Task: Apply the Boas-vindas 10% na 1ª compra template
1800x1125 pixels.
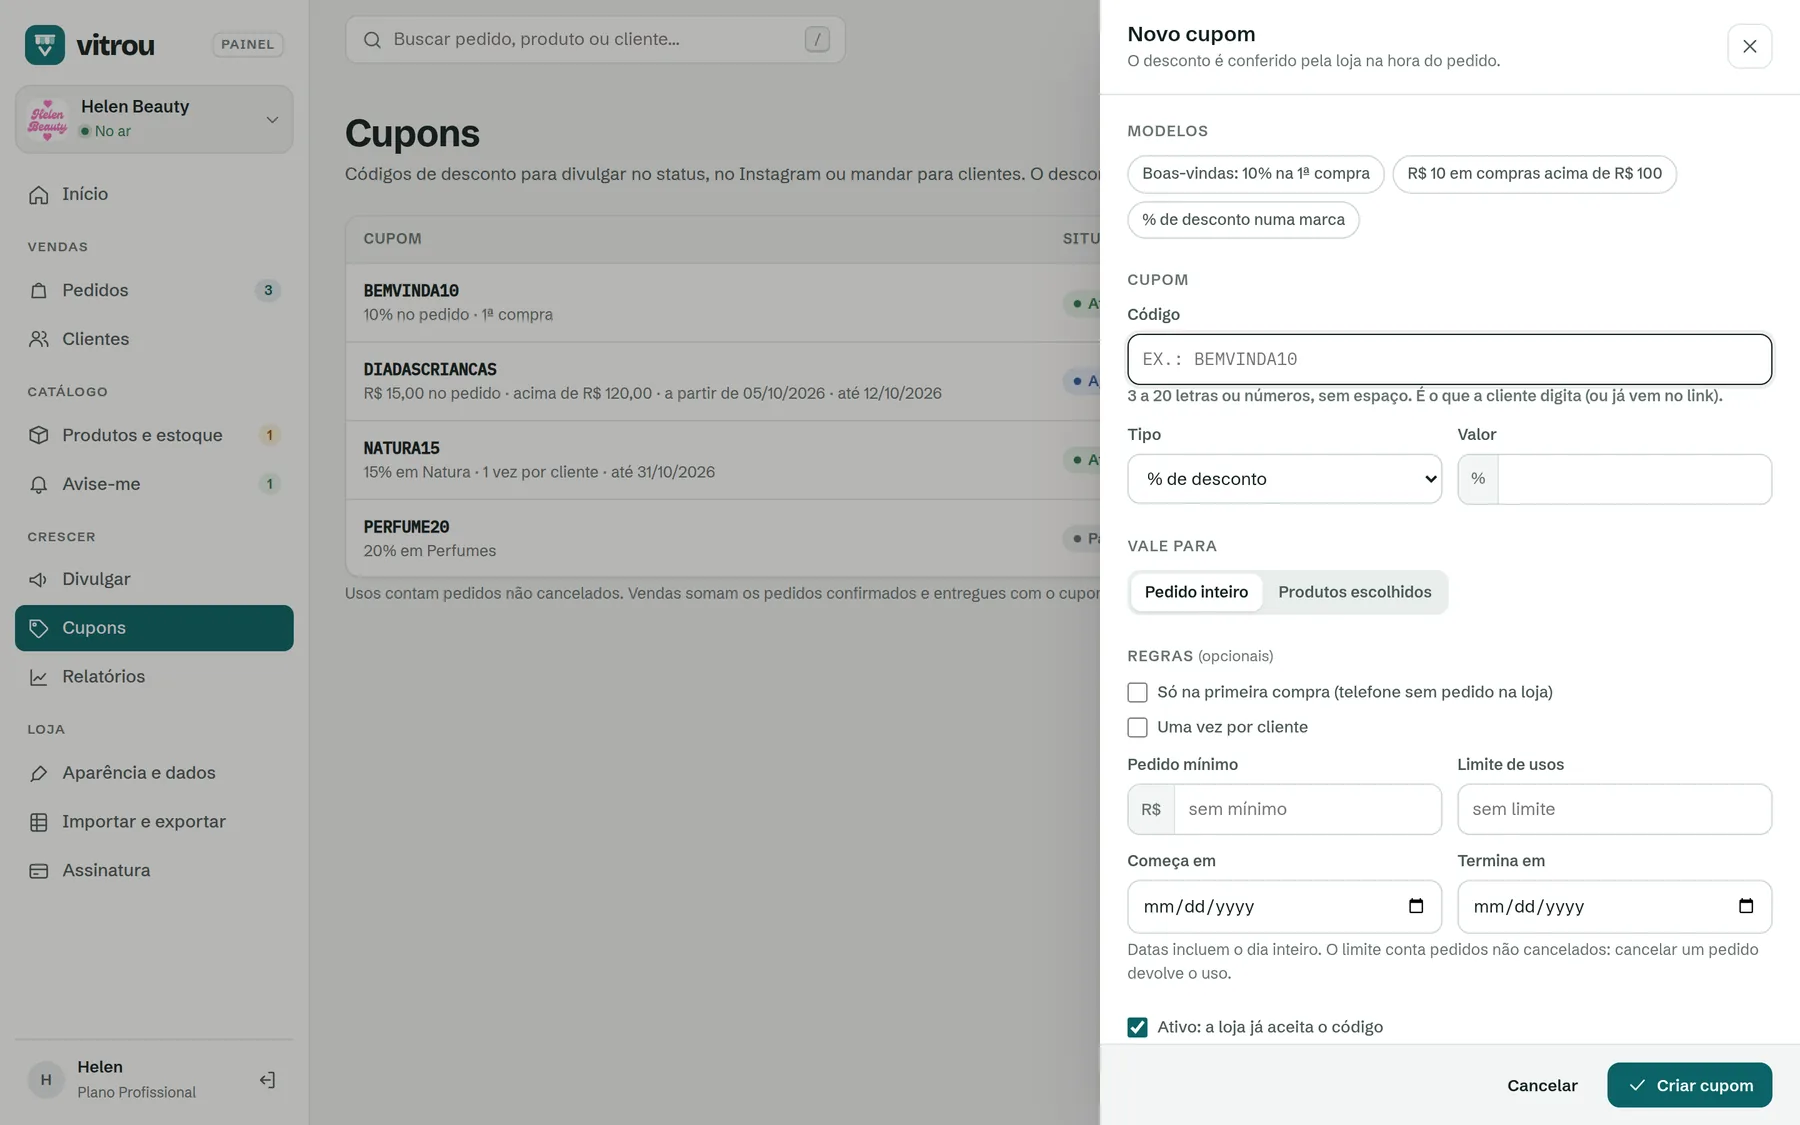Action: [1256, 174]
